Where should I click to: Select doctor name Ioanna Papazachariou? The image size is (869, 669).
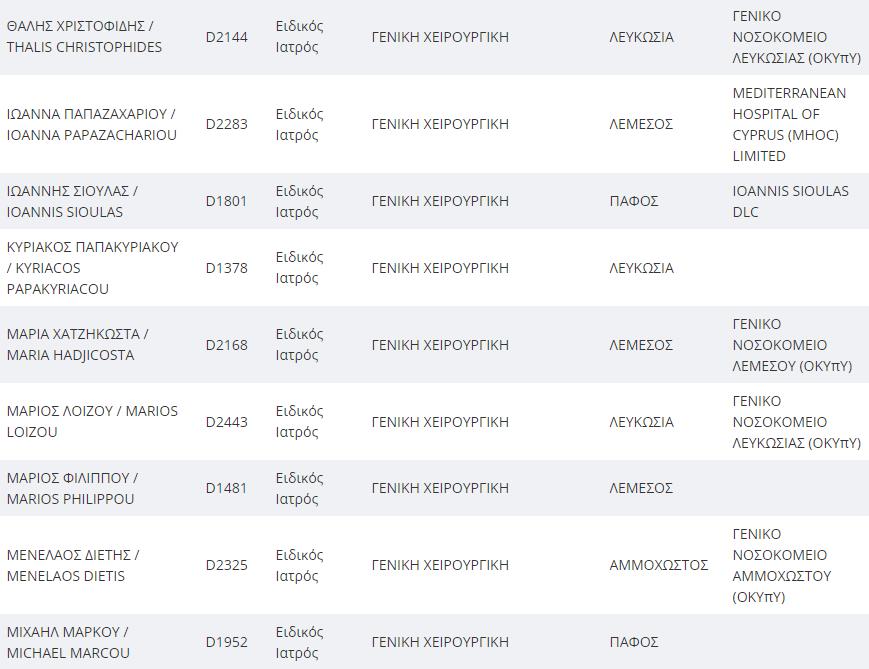tap(91, 124)
